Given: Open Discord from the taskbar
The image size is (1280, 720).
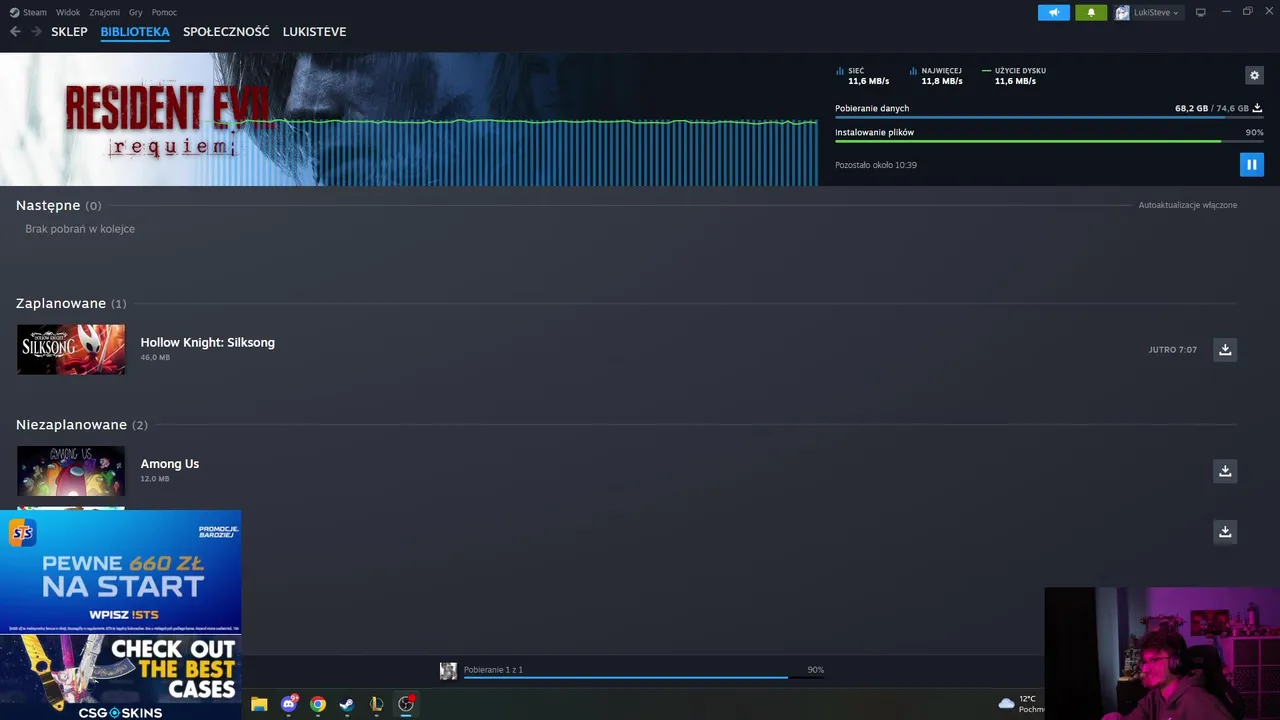Looking at the screenshot, I should 289,704.
